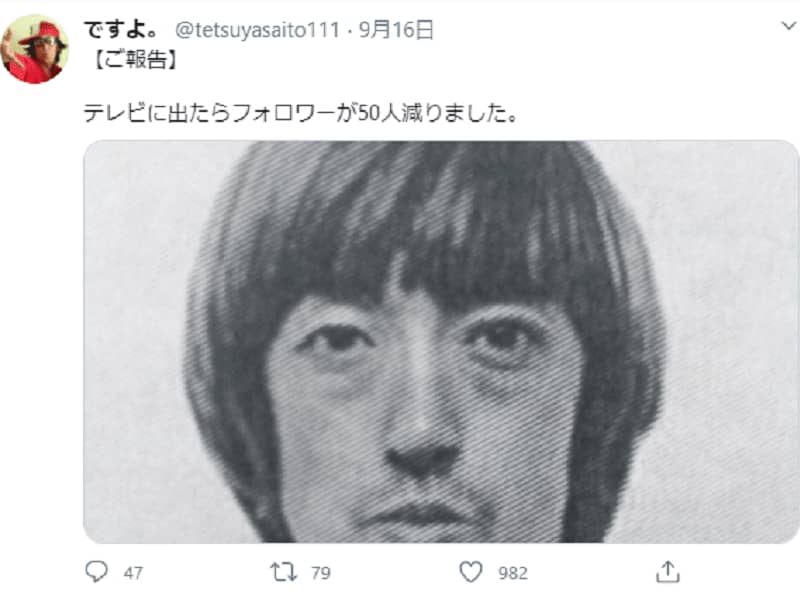Enlarge the attached black-and-white portrait image
This screenshot has width=800, height=599.
[441, 342]
